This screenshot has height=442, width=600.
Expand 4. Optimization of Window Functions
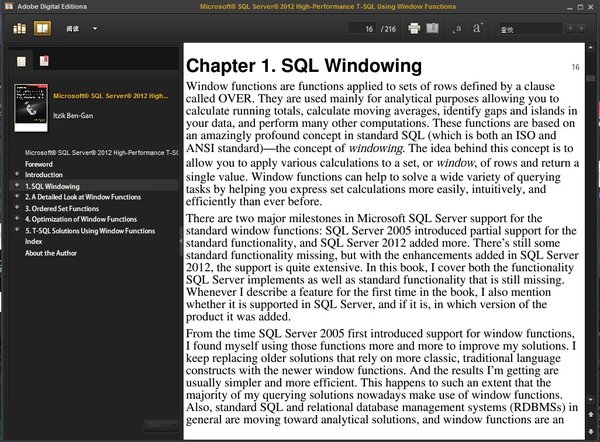pyautogui.click(x=17, y=219)
